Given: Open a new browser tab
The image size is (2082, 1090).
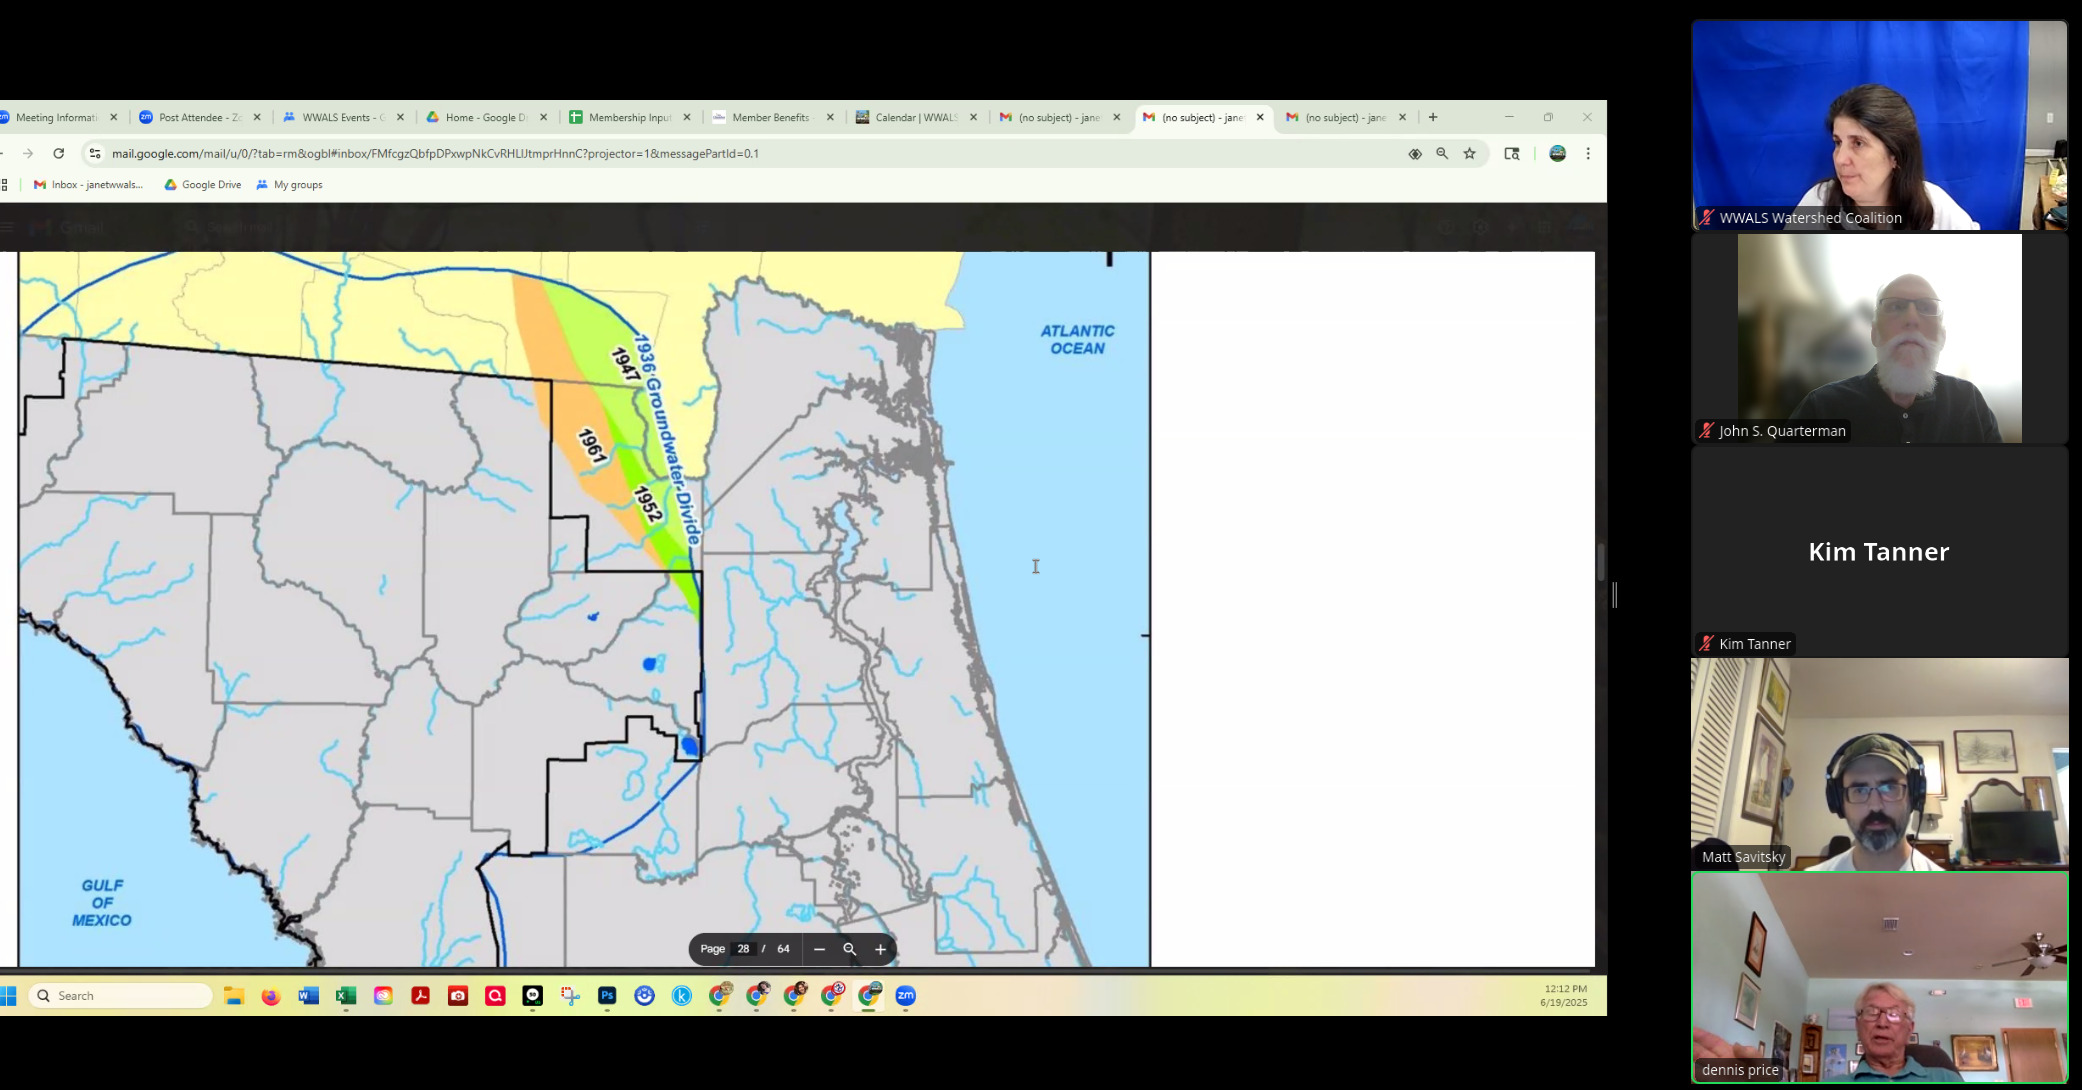Looking at the screenshot, I should point(1433,117).
